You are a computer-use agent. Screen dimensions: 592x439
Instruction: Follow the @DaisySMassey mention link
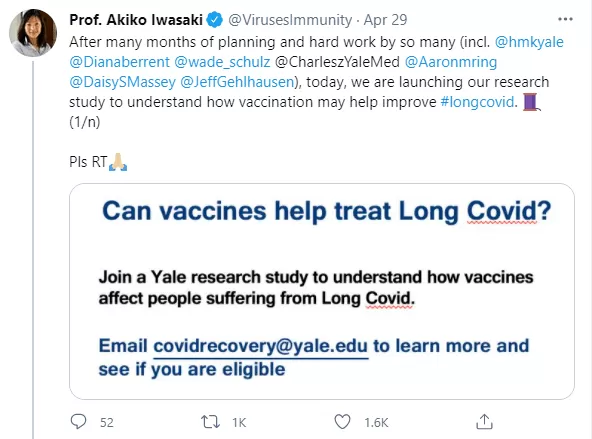coord(123,82)
